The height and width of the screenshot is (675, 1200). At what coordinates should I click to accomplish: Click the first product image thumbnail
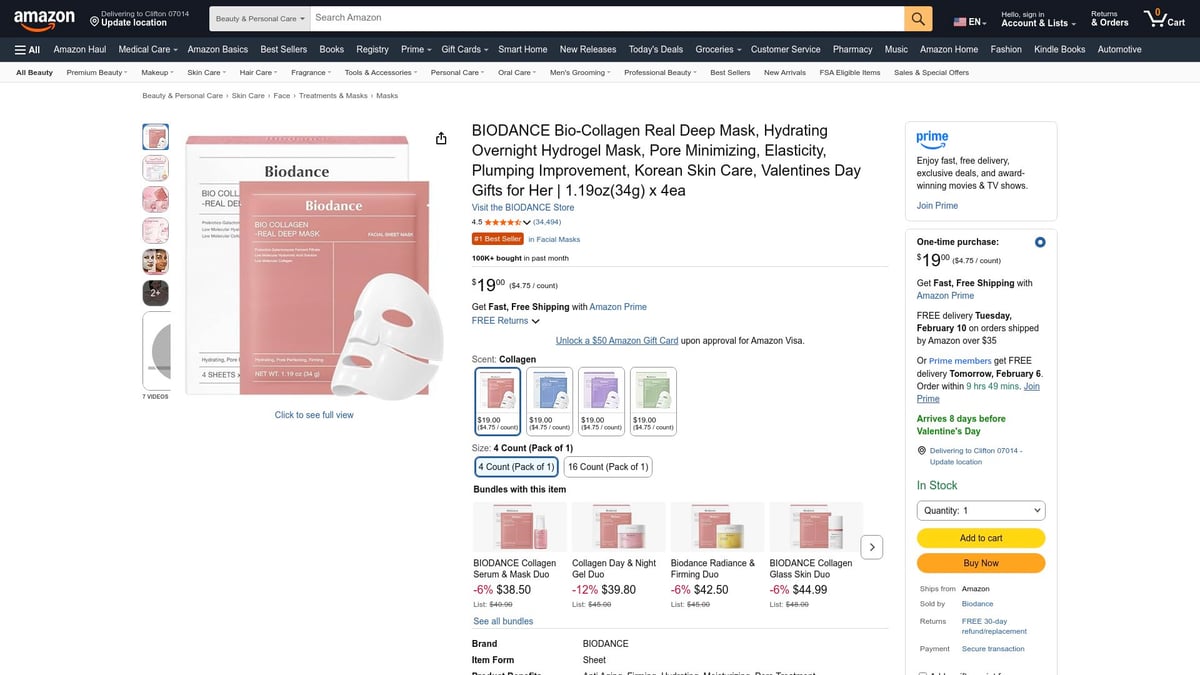(155, 136)
